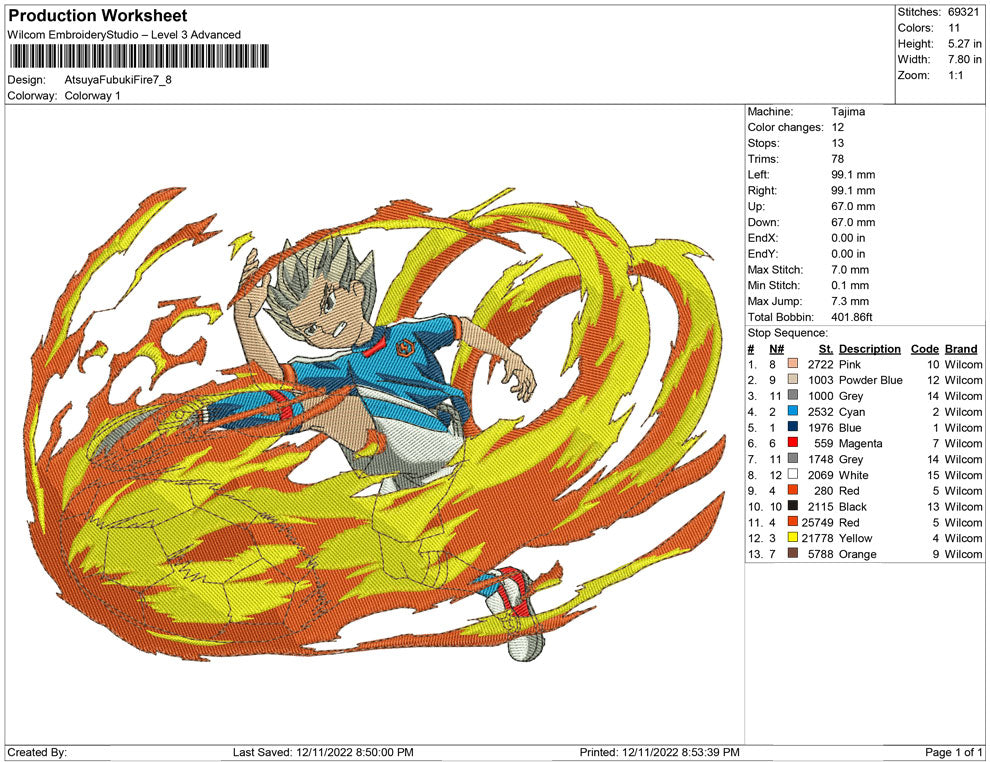Click the 'Black' description in row 10

click(x=852, y=506)
